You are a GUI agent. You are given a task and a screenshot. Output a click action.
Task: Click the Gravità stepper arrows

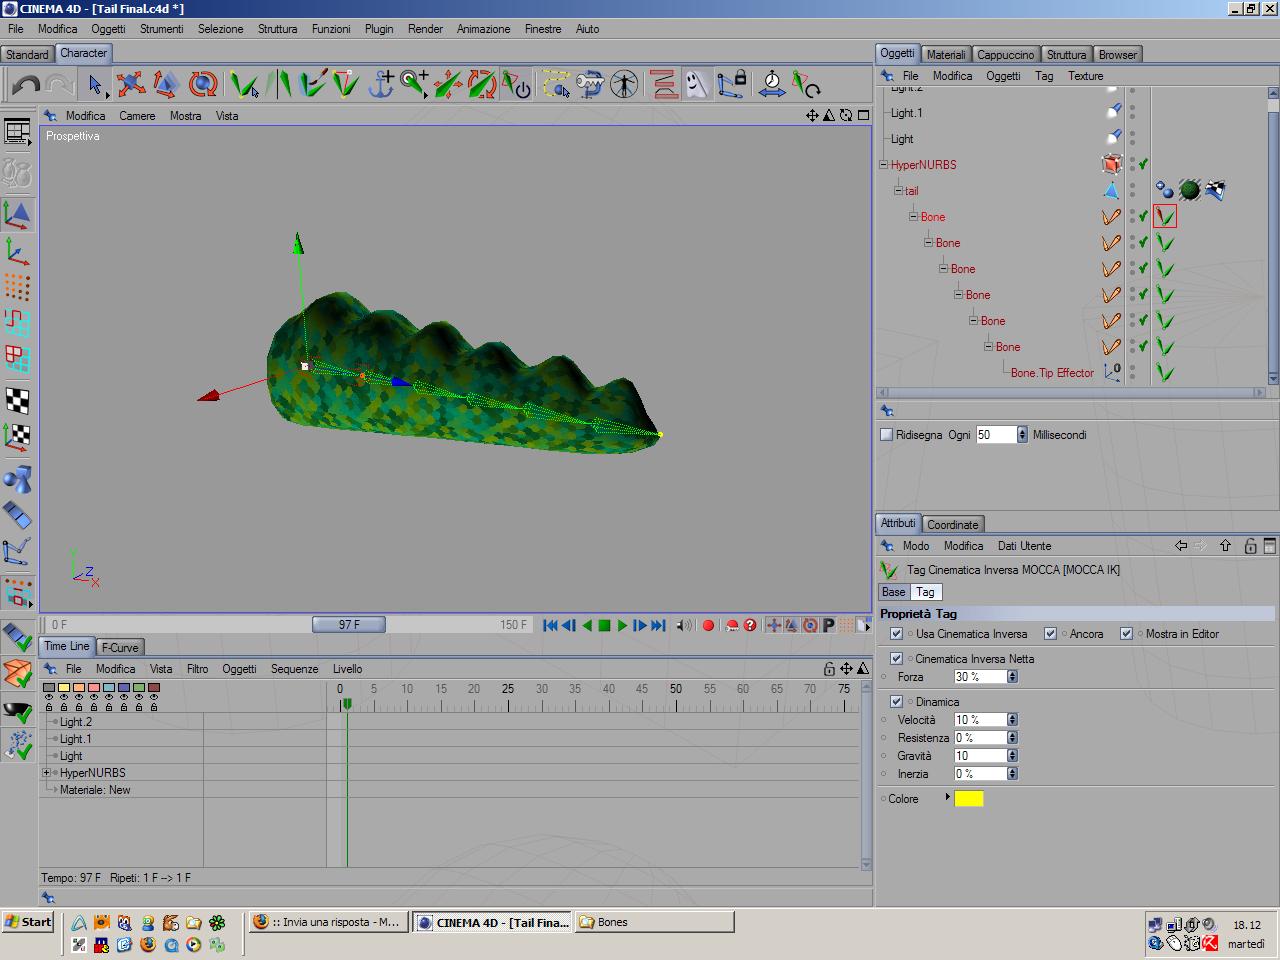(x=1012, y=756)
